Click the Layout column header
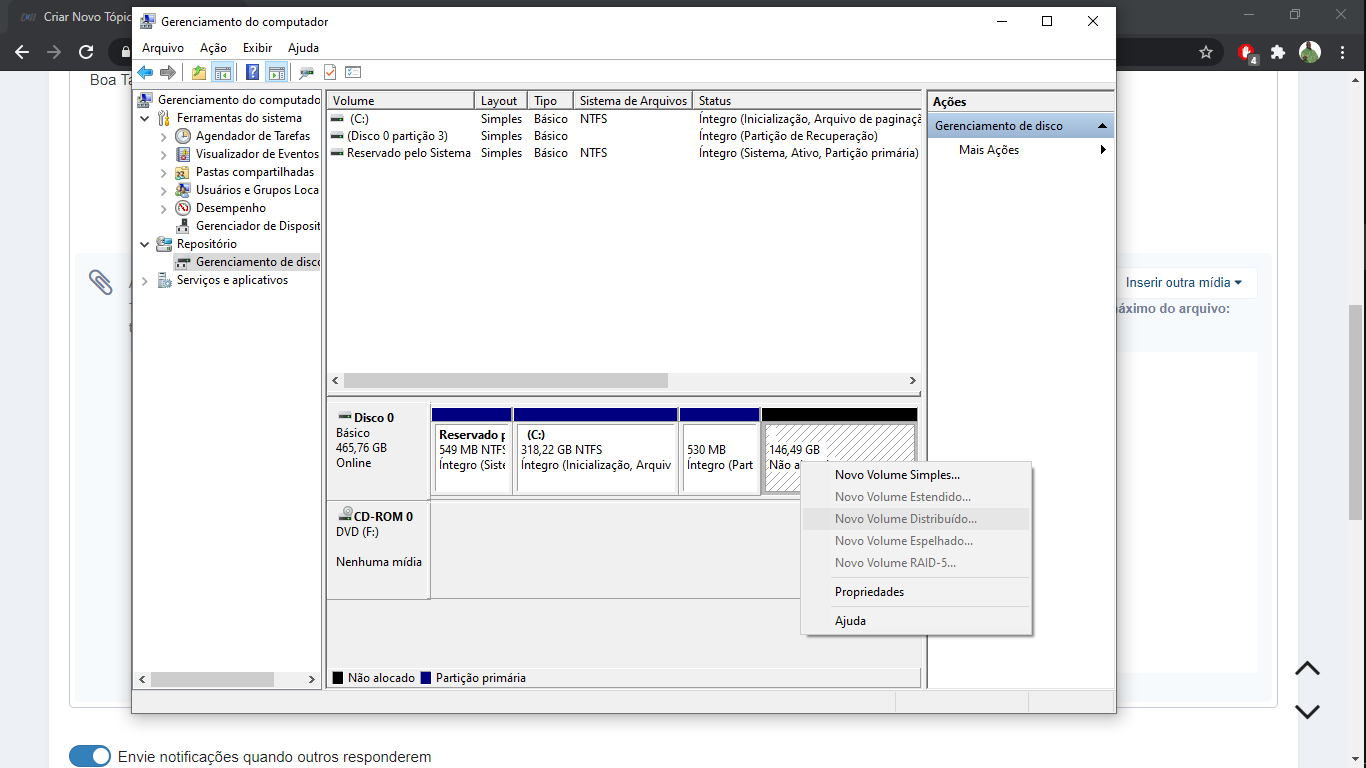Viewport: 1366px width, 768px height. (501, 101)
